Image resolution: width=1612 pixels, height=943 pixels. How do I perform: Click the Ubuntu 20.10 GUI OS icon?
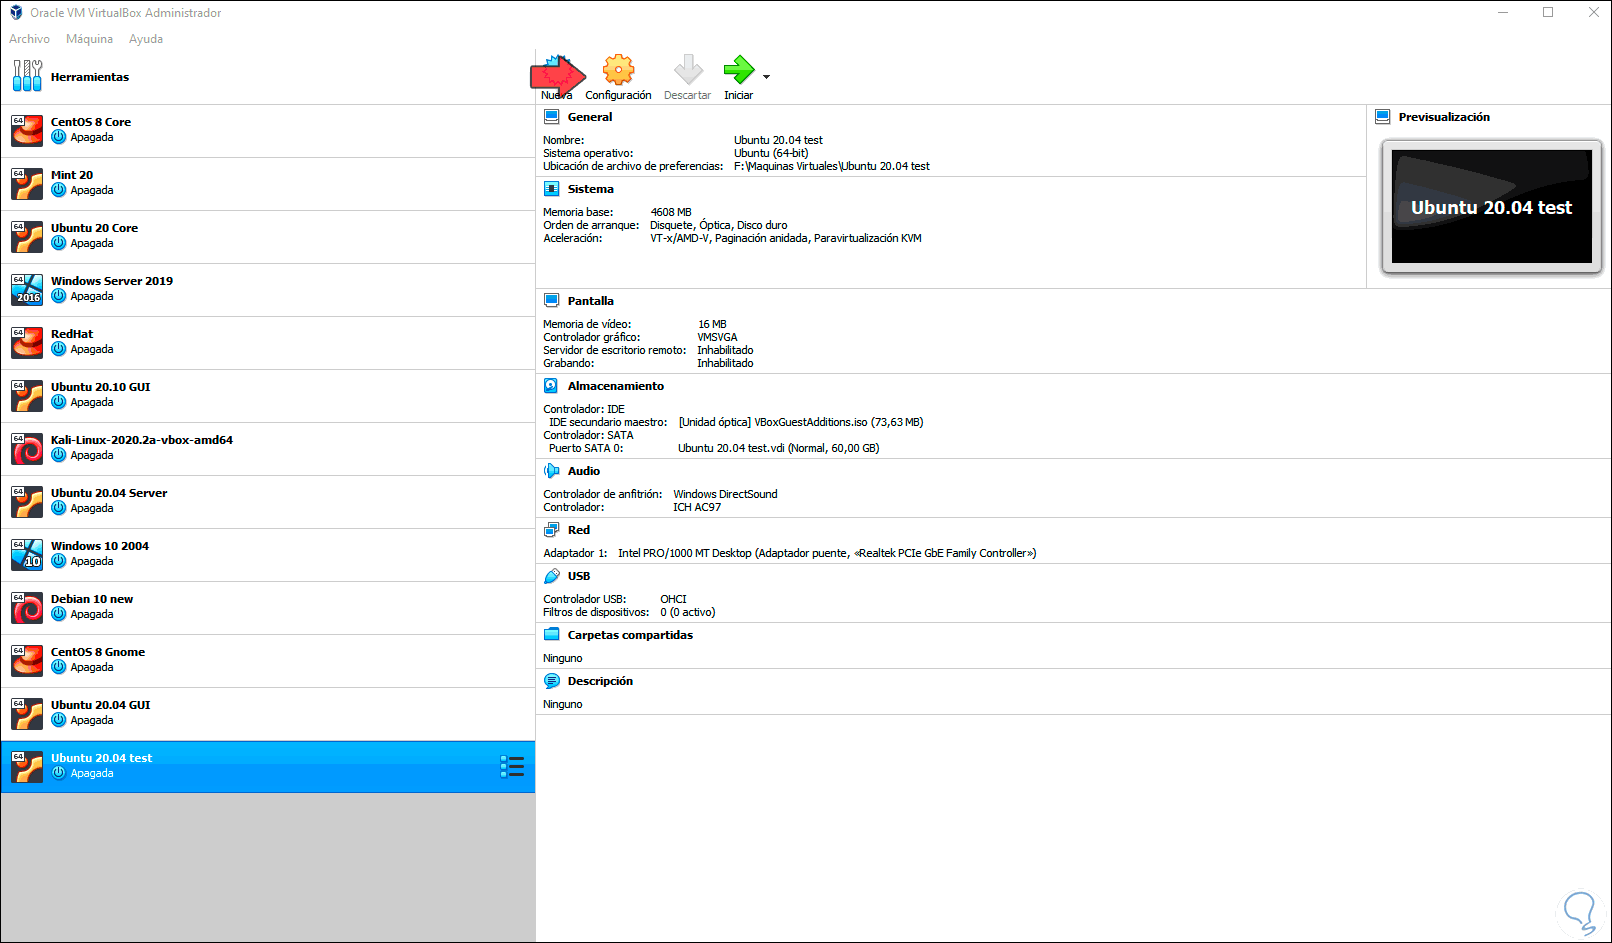click(x=27, y=395)
